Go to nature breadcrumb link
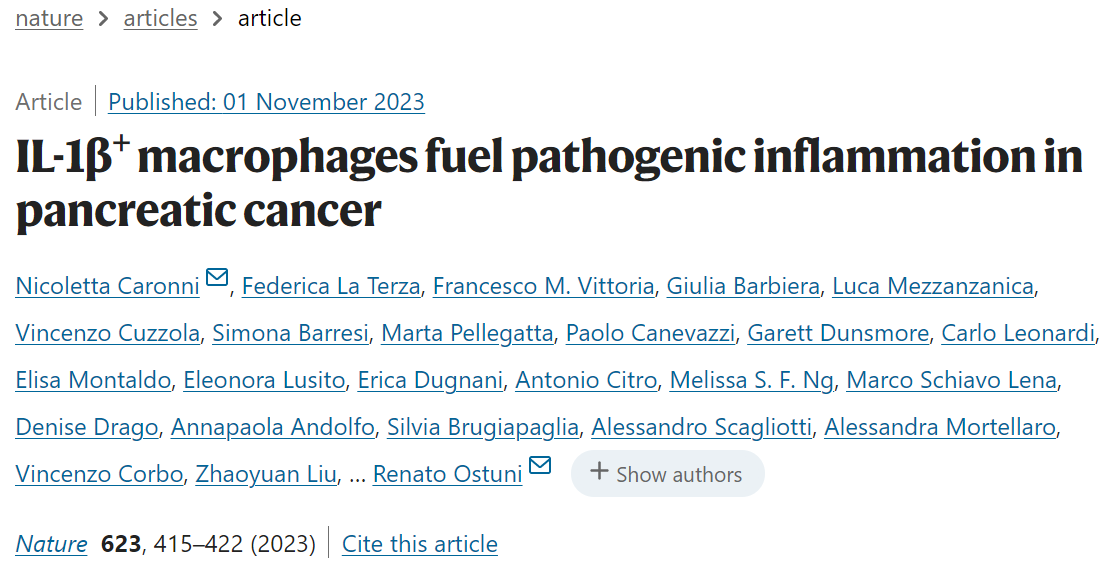 click(49, 18)
